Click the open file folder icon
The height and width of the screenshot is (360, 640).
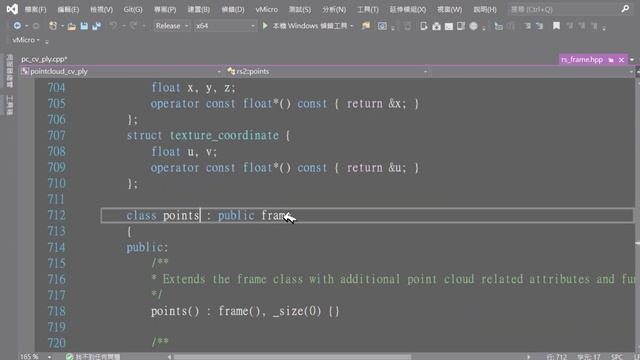point(71,26)
